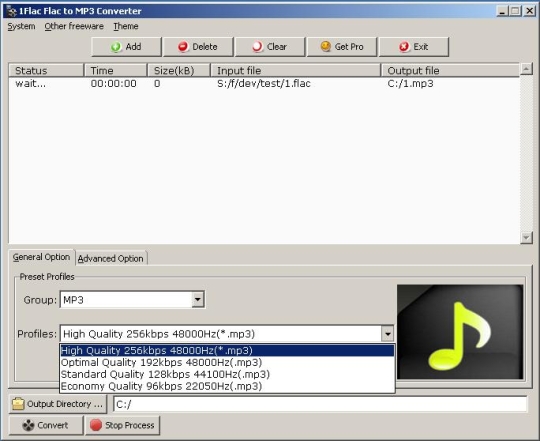This screenshot has width=540, height=441.
Task: Click the wait... status cell
Action: (x=30, y=84)
